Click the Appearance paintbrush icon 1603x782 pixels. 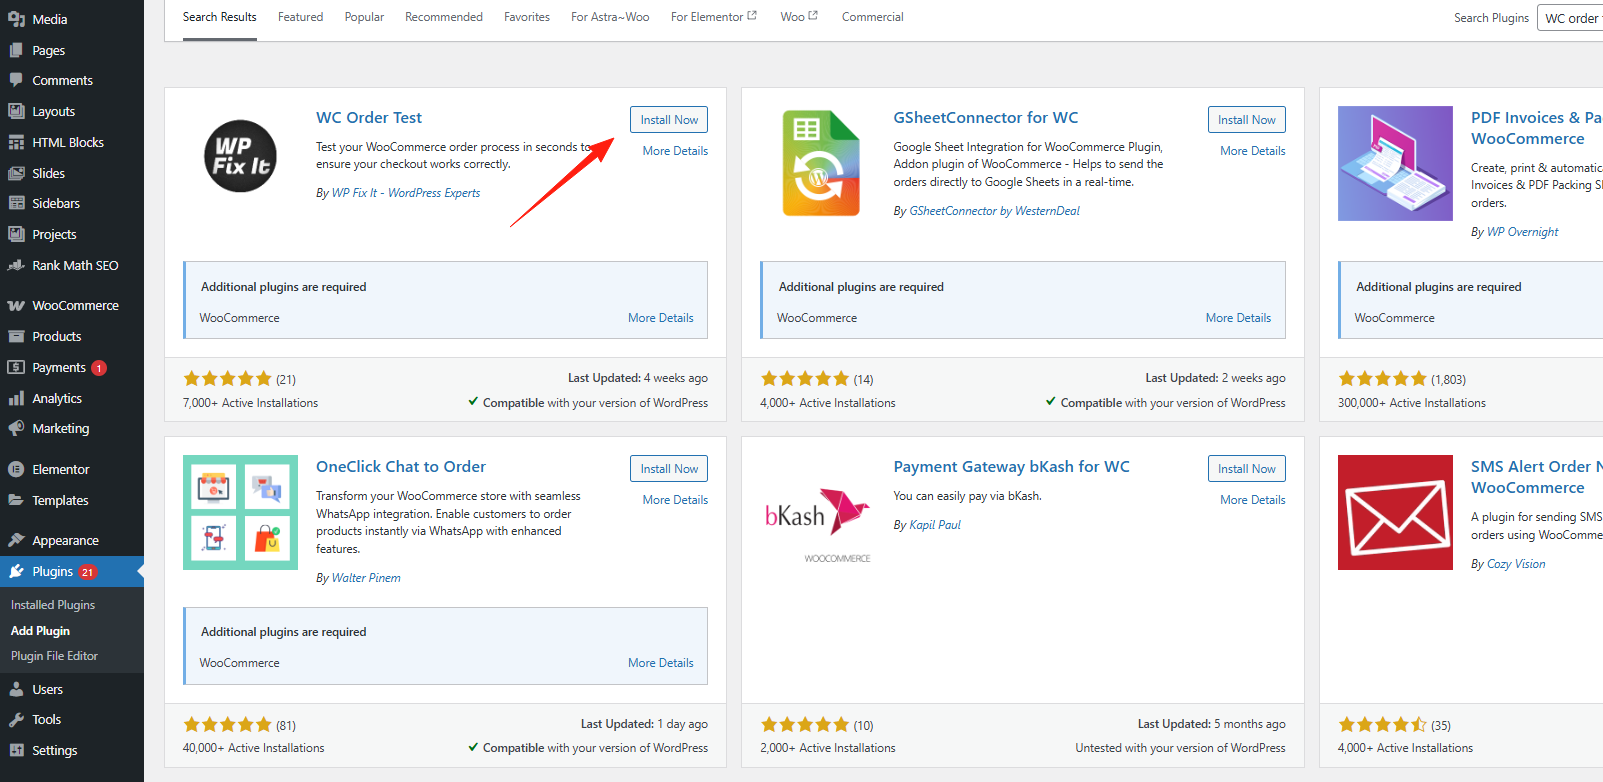coord(16,540)
